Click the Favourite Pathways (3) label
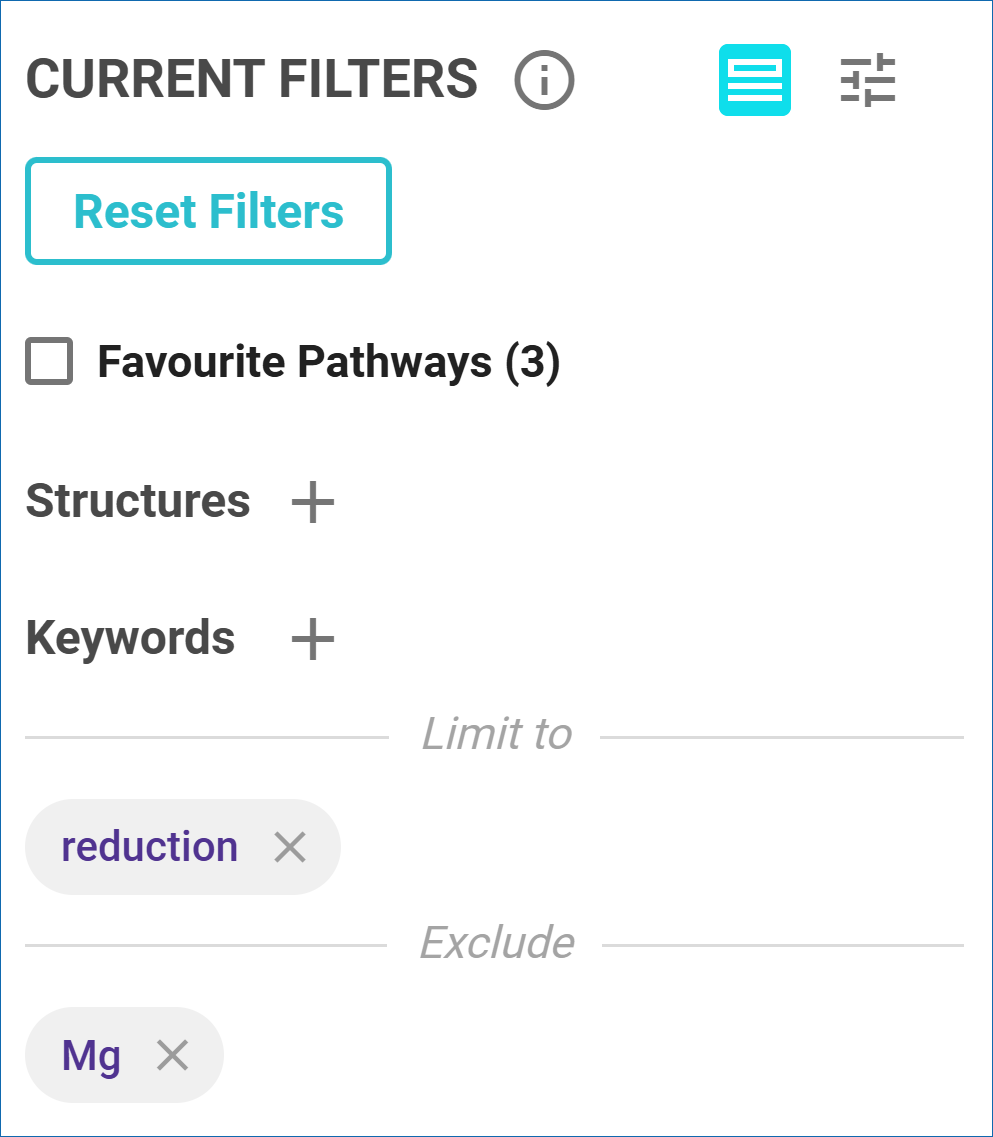This screenshot has height=1137, width=993. pyautogui.click(x=328, y=362)
